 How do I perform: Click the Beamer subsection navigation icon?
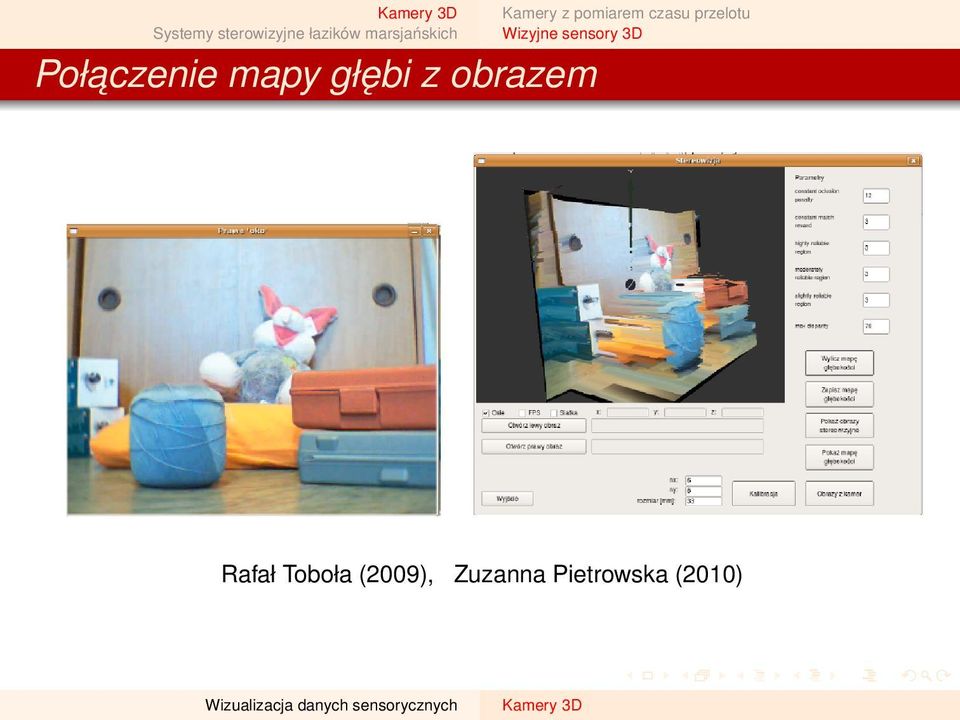tap(759, 676)
